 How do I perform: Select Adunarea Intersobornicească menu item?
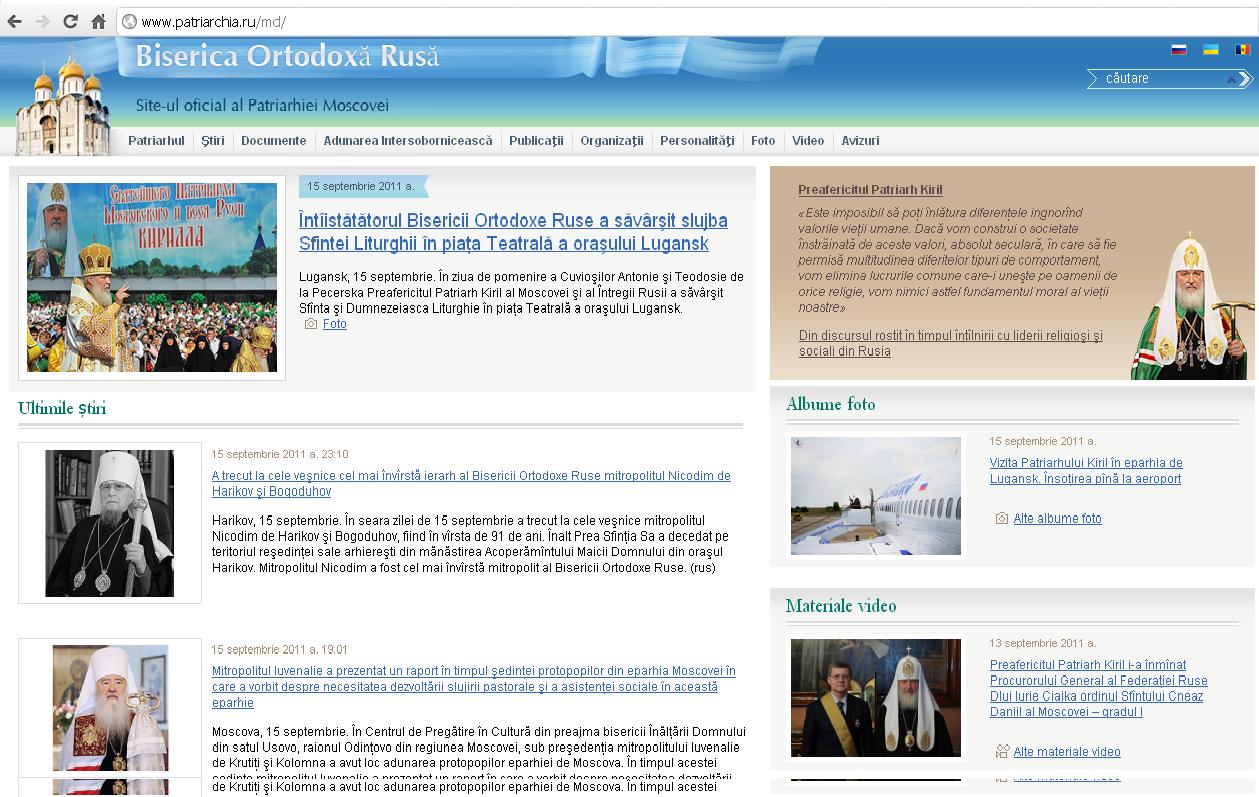click(408, 141)
